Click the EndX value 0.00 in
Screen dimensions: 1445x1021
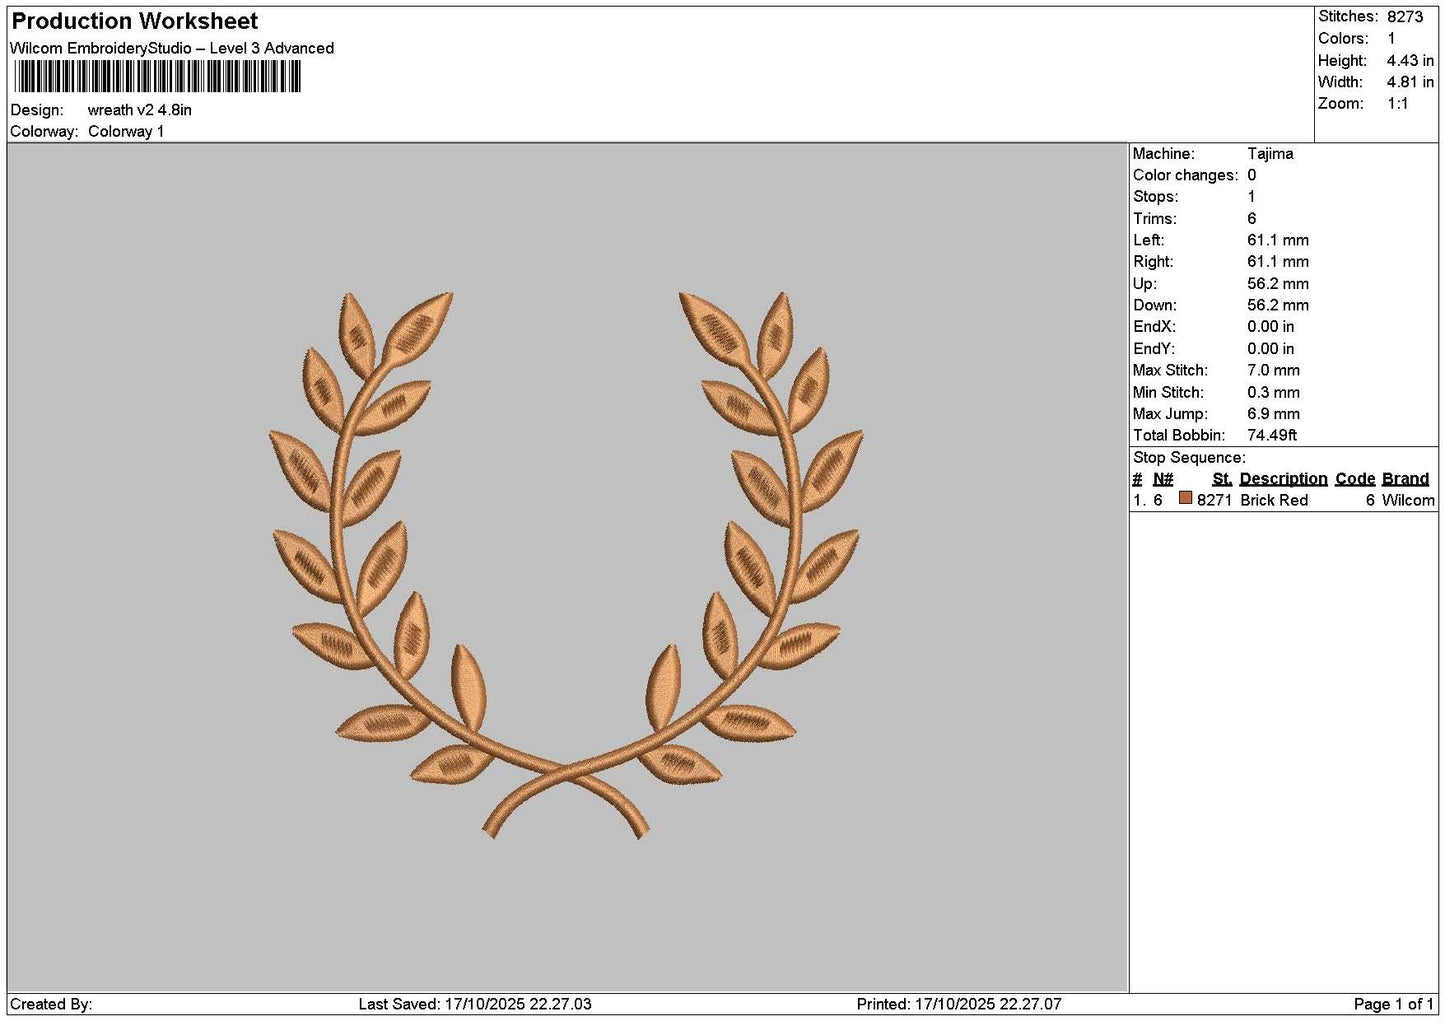[1270, 327]
